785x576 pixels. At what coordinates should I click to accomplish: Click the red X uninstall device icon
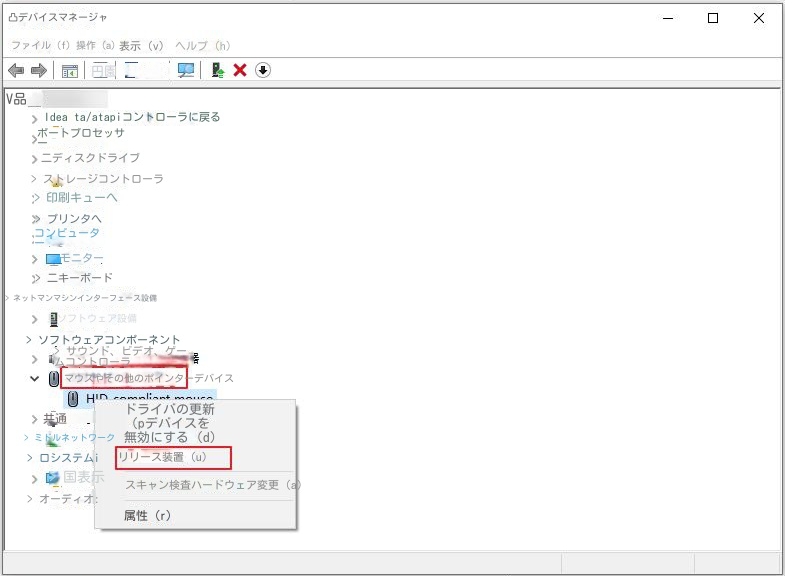click(240, 70)
